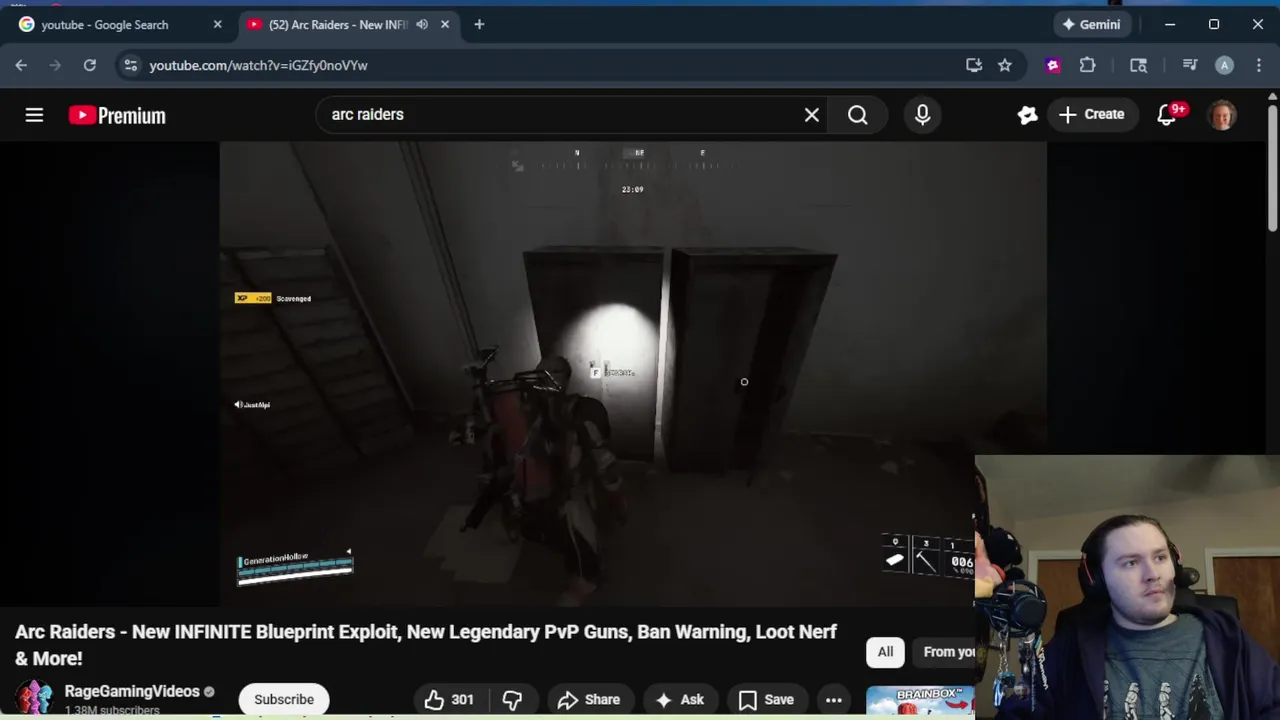Start voice search with microphone

click(922, 115)
